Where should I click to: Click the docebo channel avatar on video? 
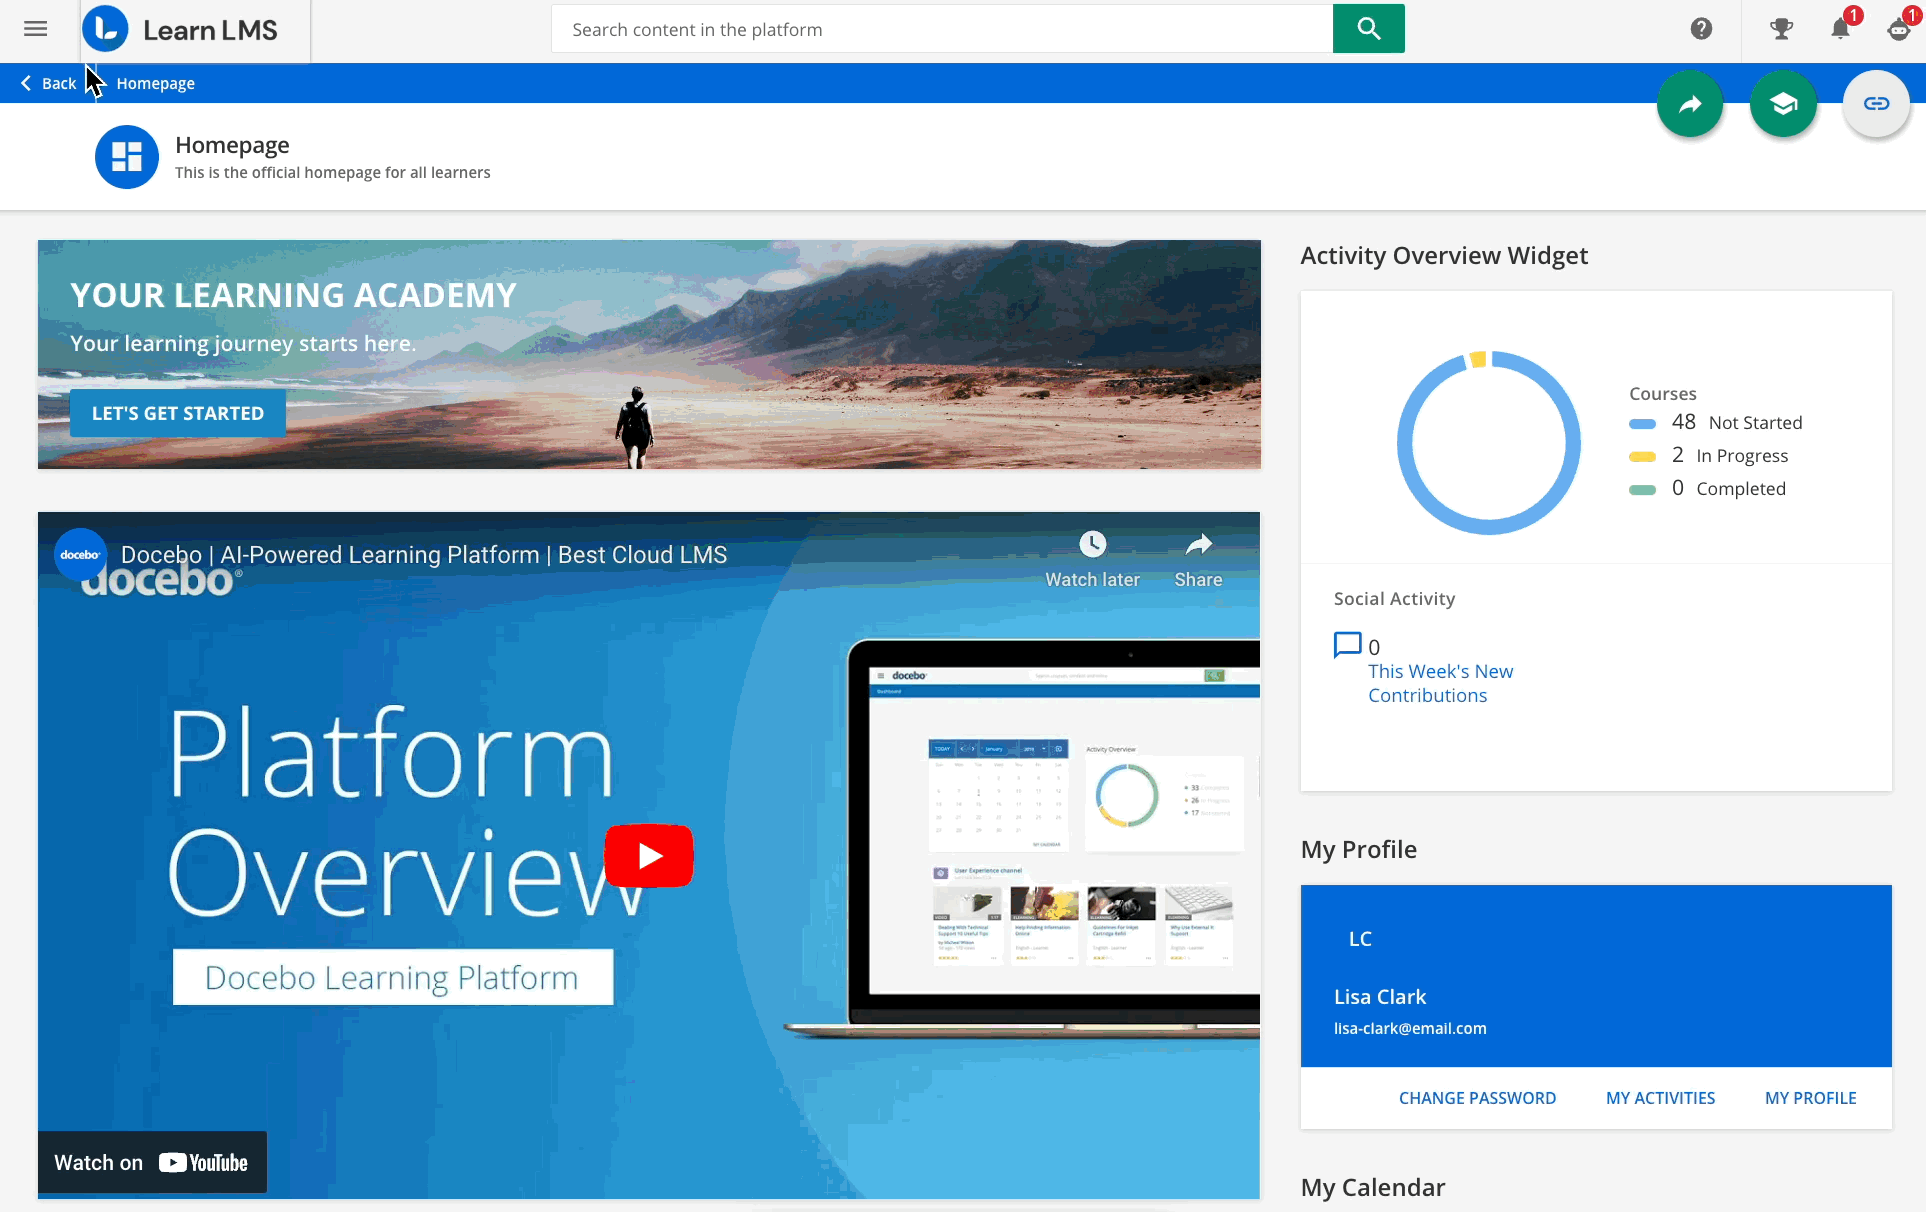pos(80,555)
